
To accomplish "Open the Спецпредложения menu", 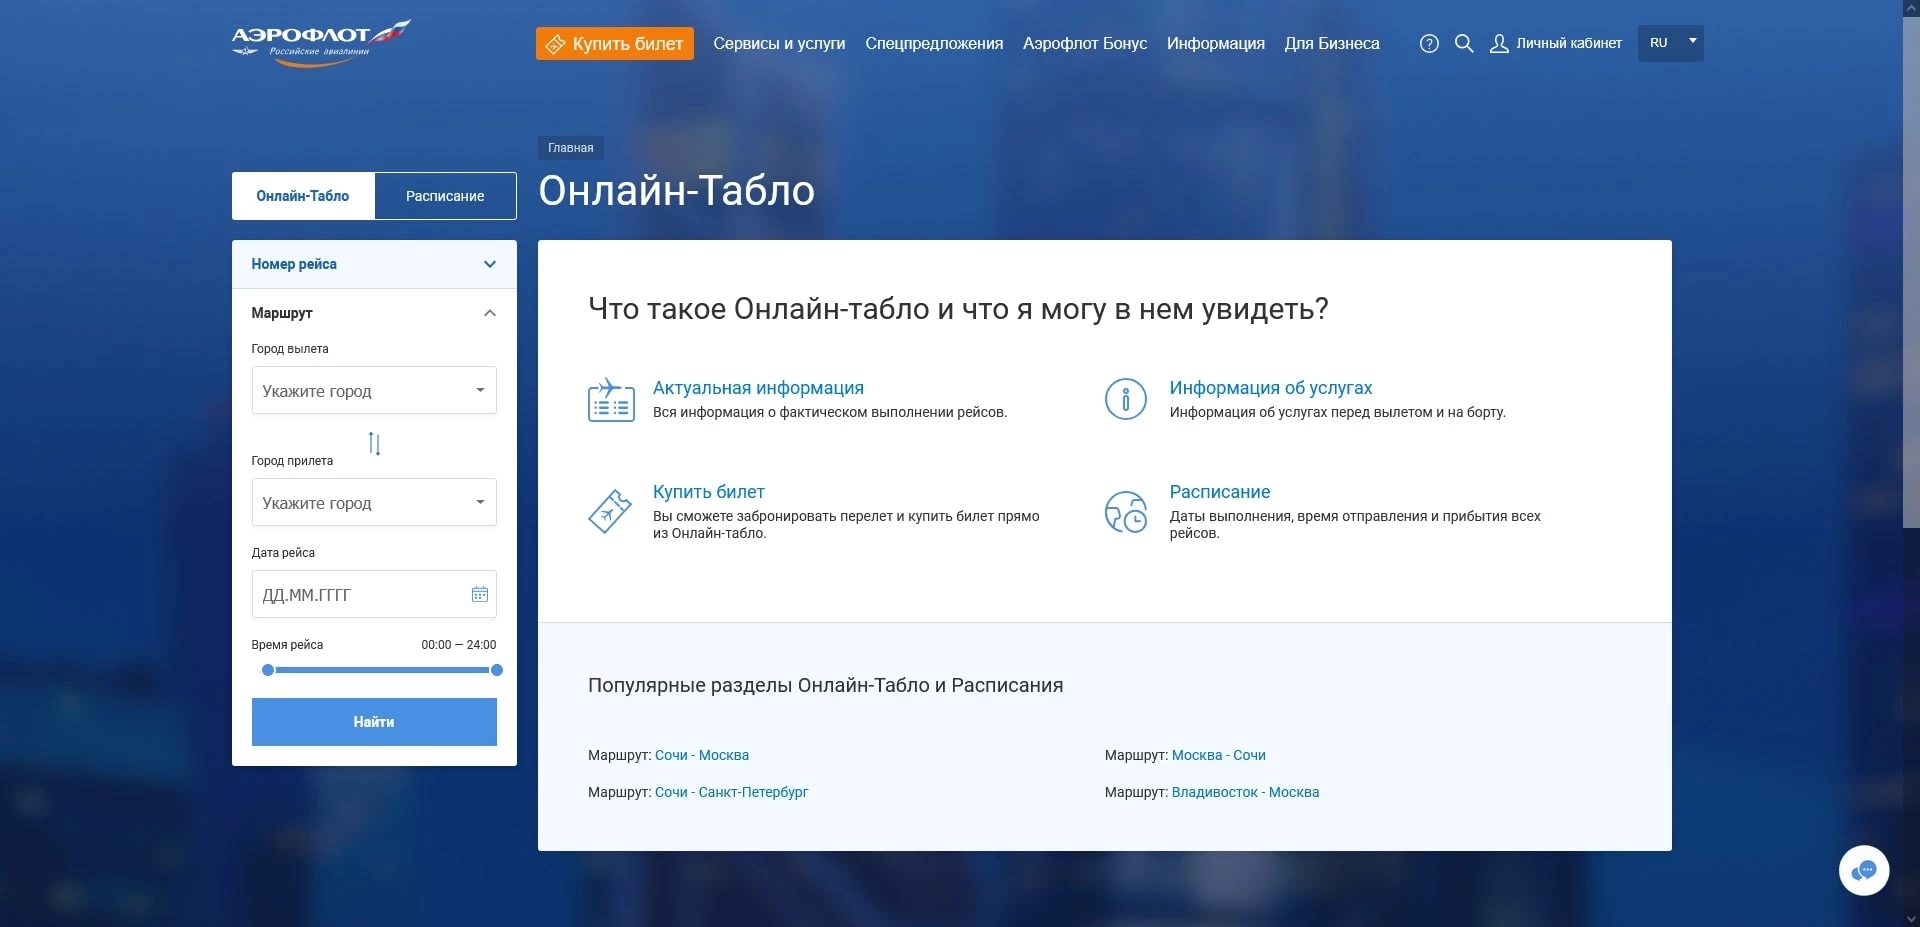I will [x=933, y=44].
